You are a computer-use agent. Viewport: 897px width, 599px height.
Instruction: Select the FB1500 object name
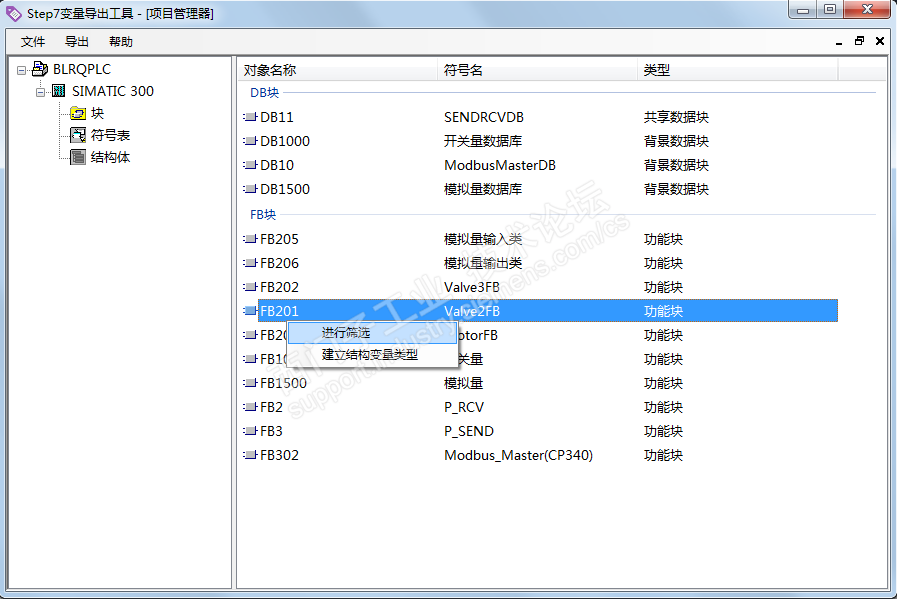[x=283, y=383]
